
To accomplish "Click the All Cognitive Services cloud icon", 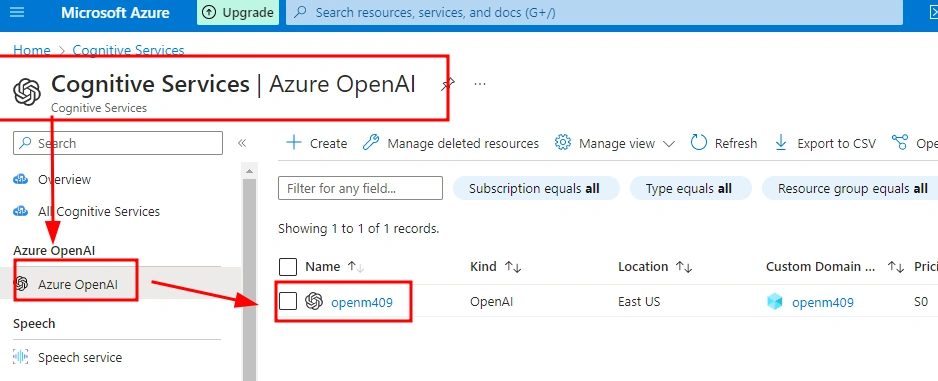I will [20, 212].
